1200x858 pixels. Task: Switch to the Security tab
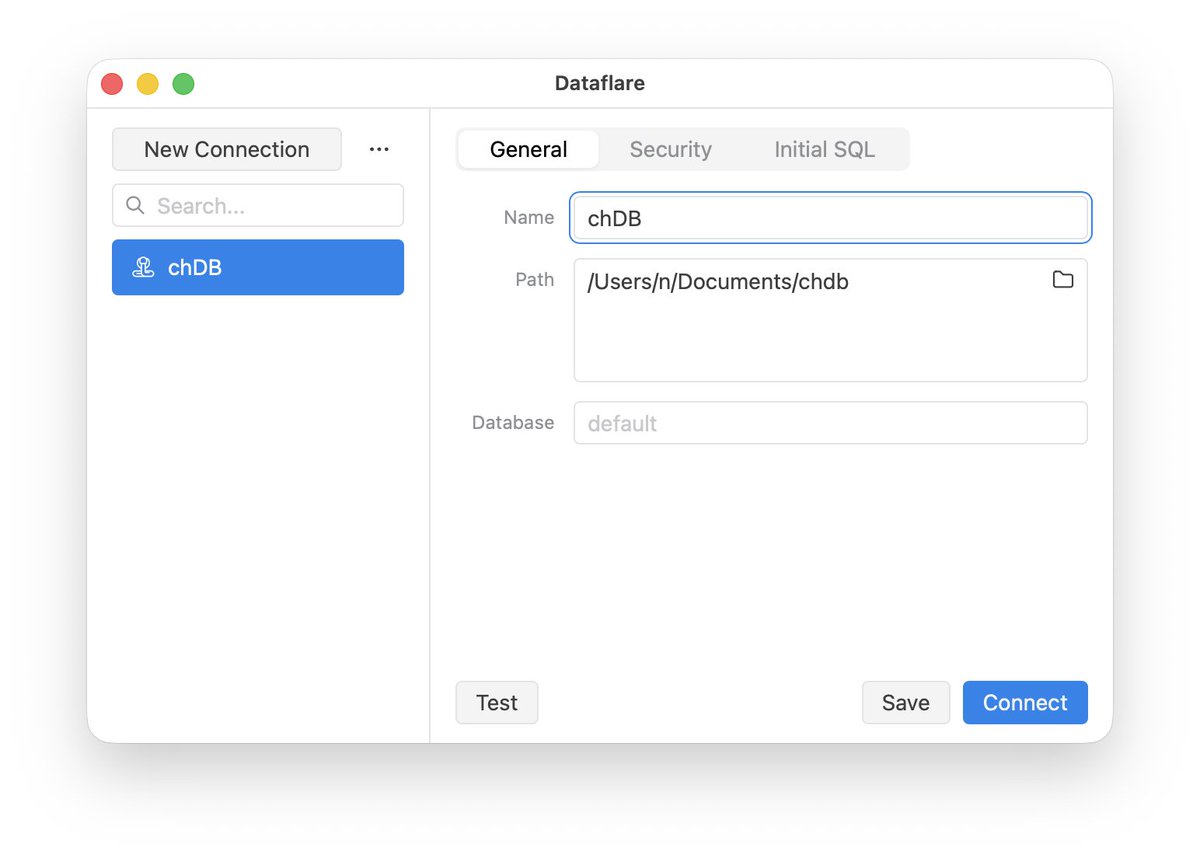[x=671, y=149]
